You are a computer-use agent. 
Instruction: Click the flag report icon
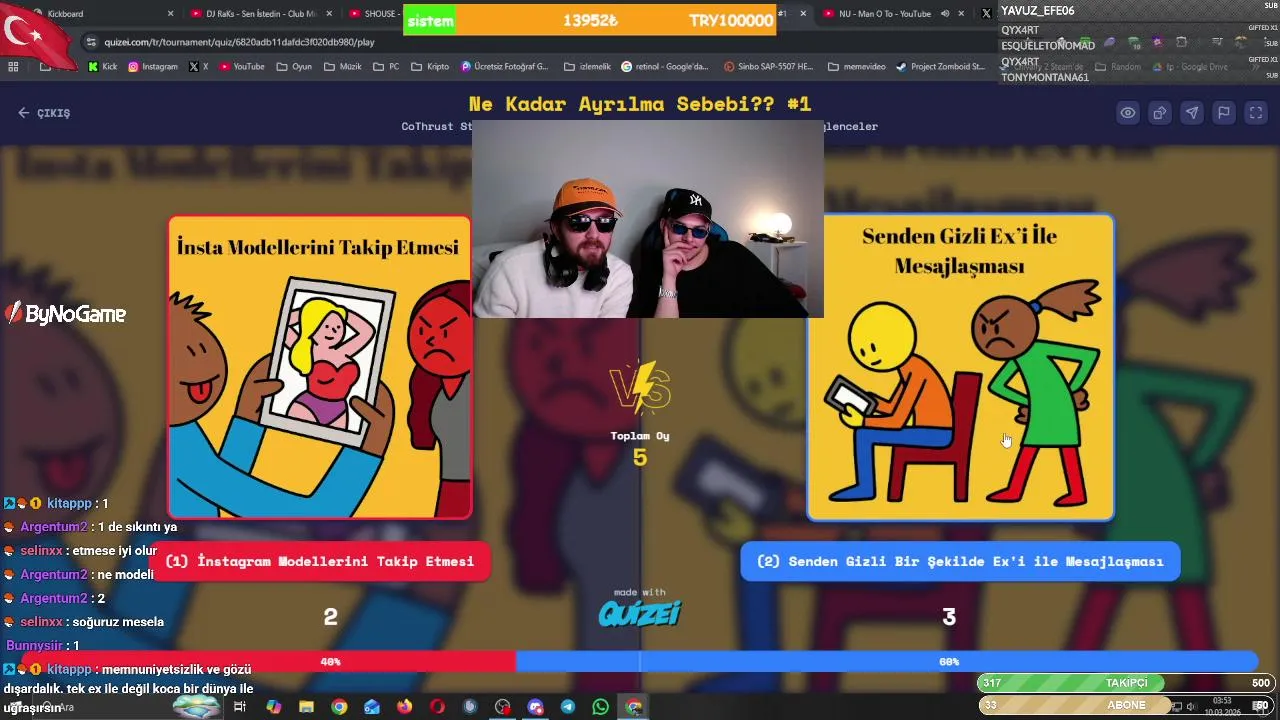(1224, 113)
